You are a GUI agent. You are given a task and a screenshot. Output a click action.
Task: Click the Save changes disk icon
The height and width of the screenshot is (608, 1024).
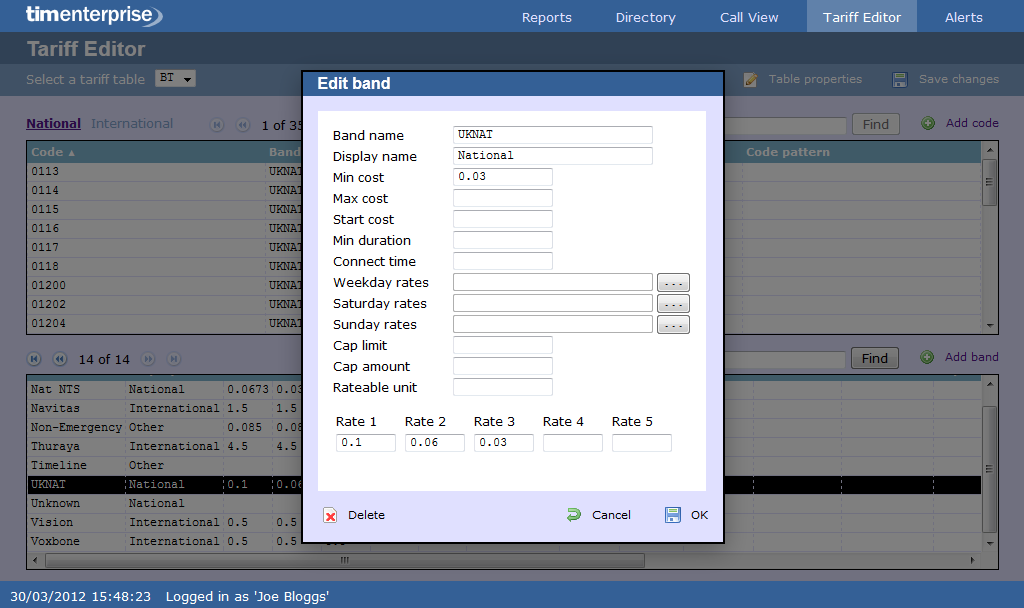point(900,80)
